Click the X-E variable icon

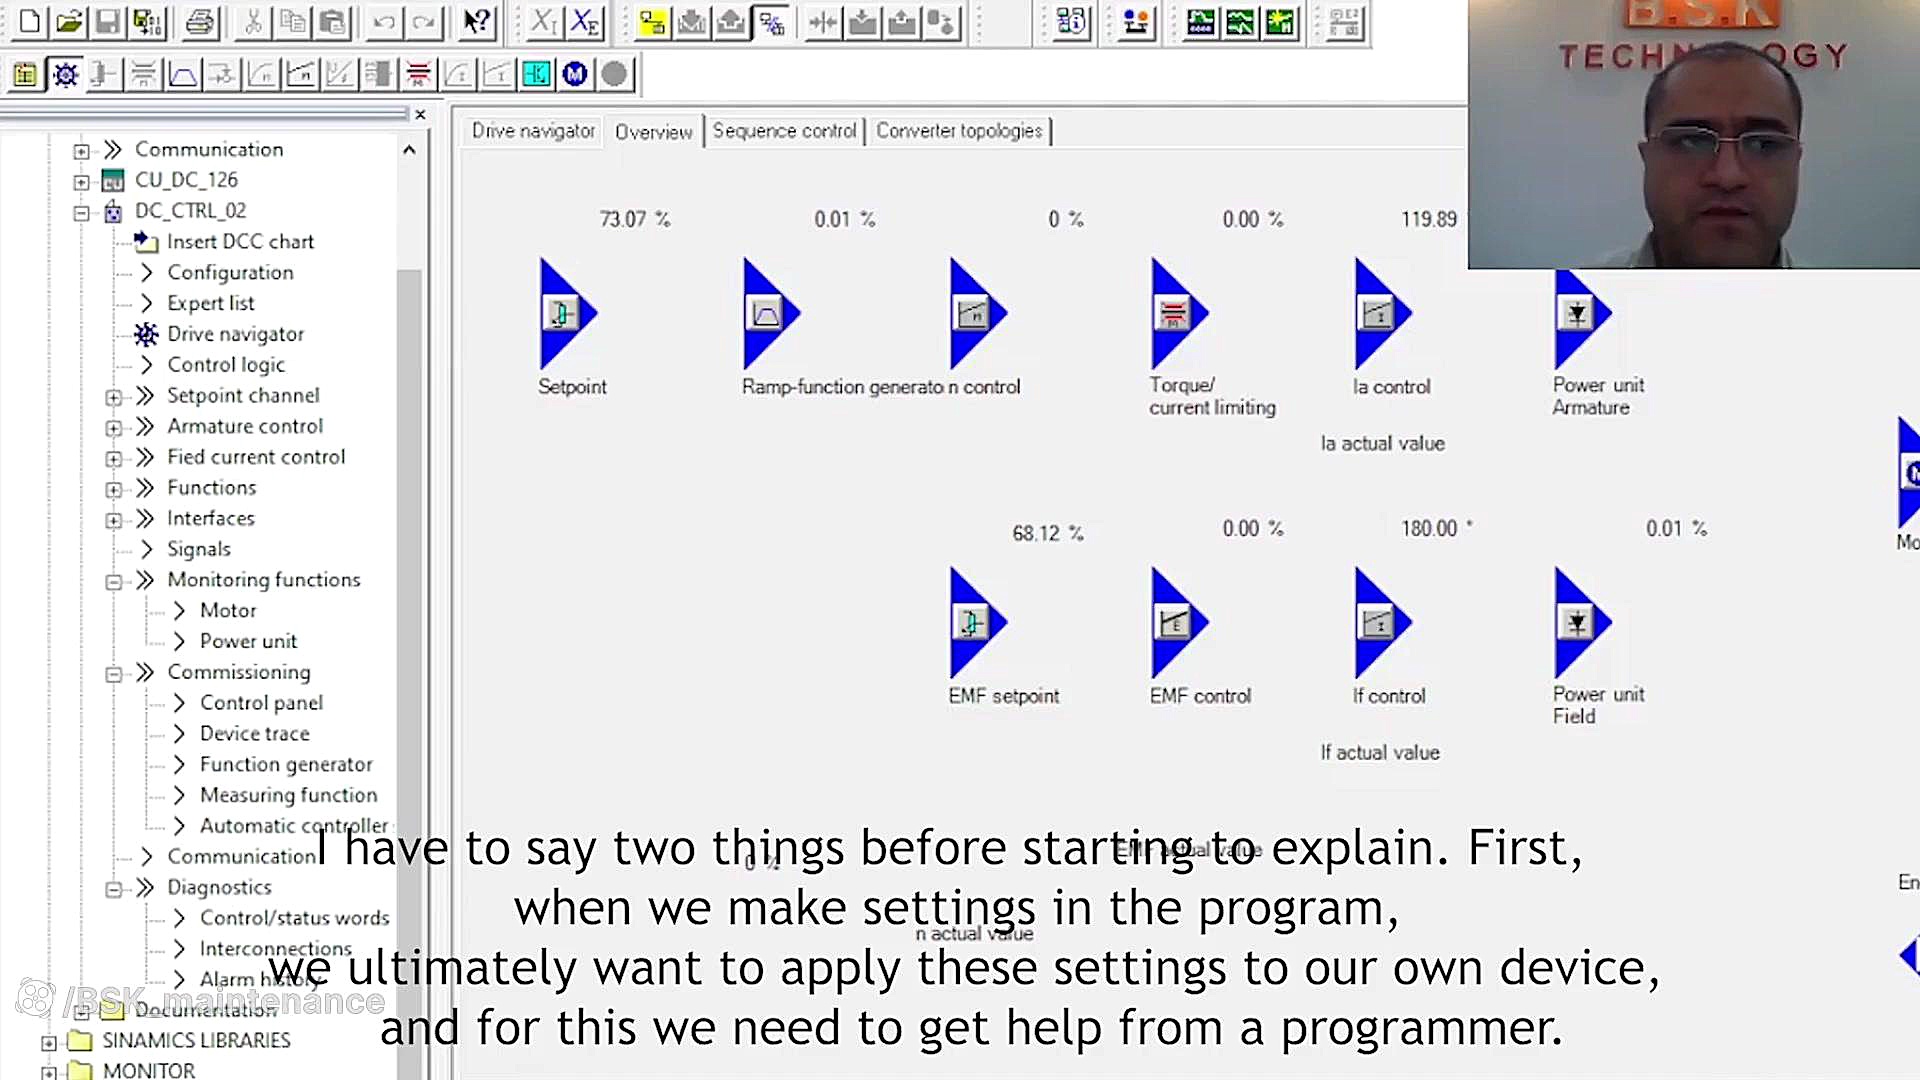pyautogui.click(x=584, y=22)
